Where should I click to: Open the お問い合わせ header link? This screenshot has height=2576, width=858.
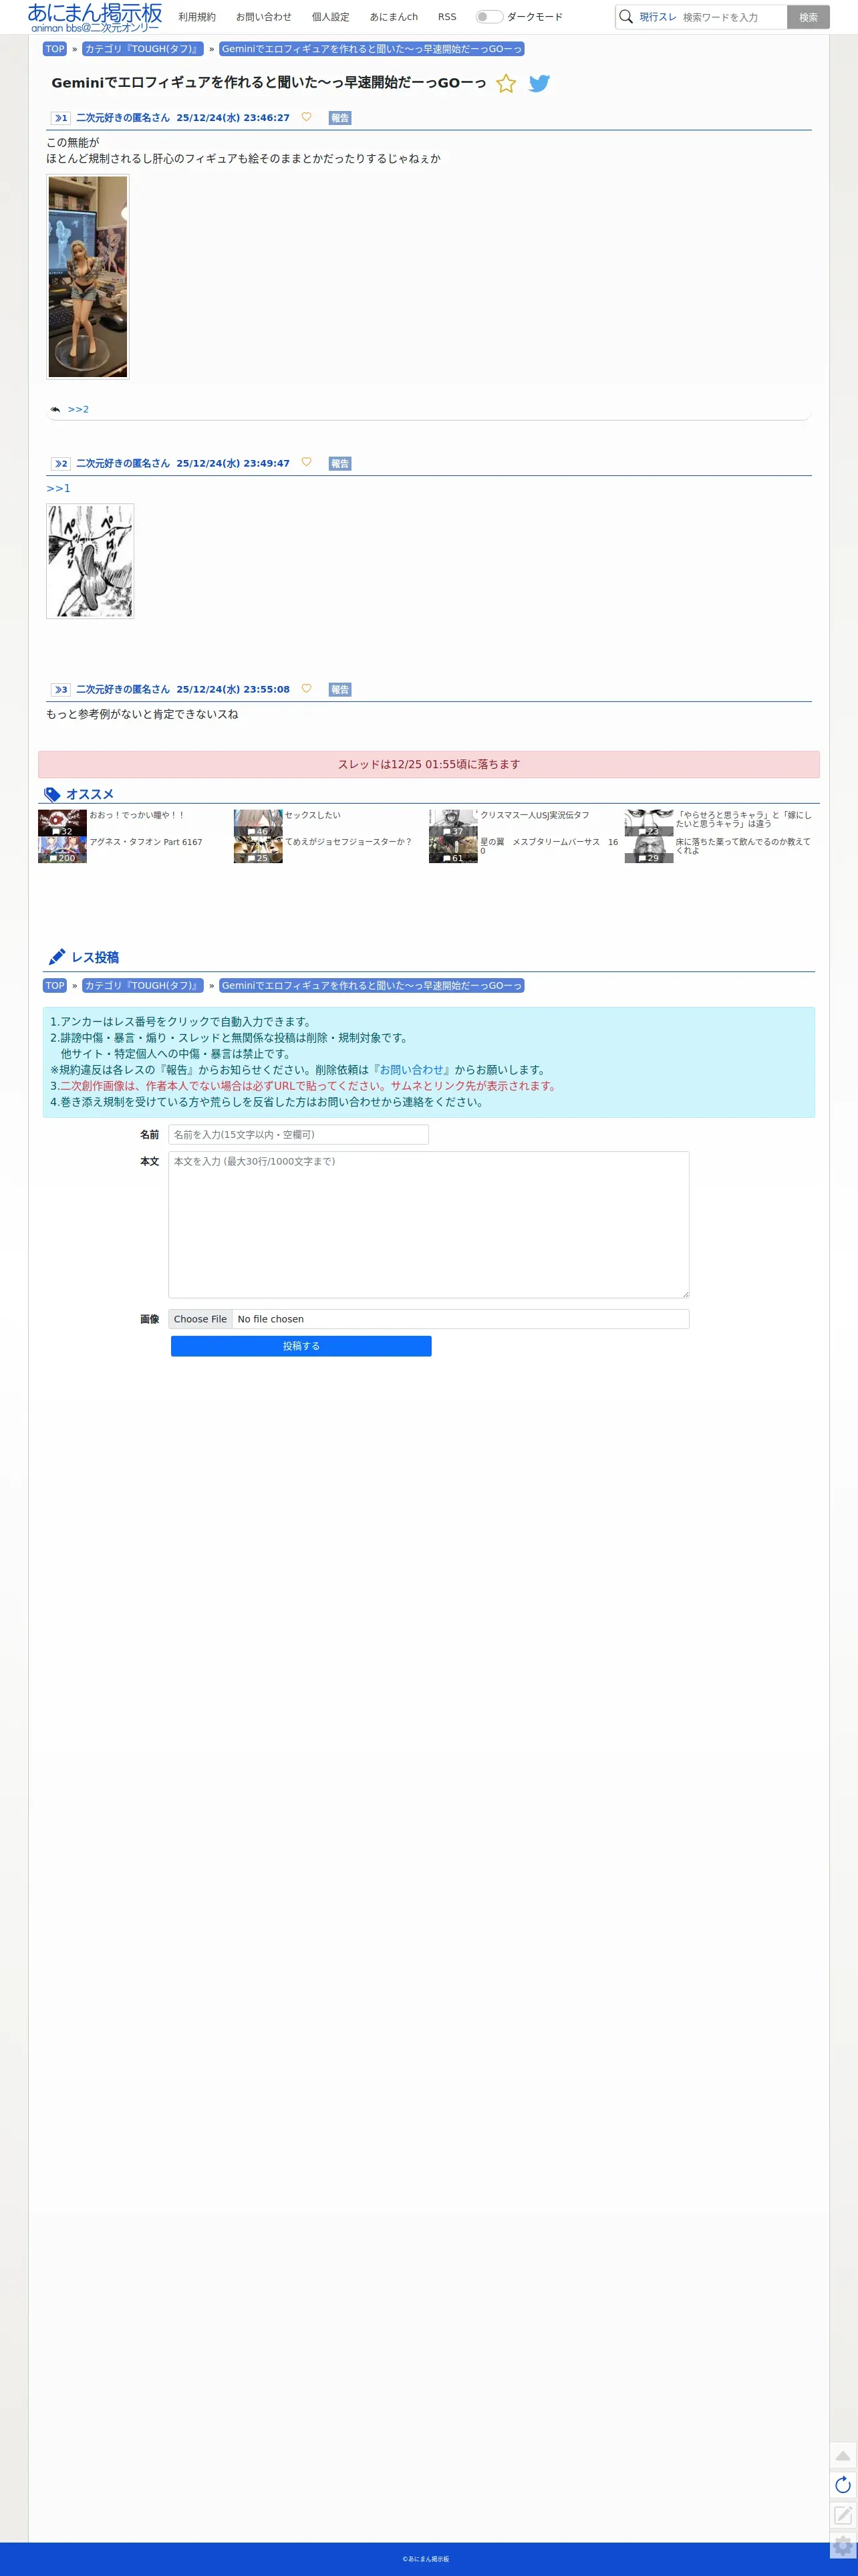[264, 17]
